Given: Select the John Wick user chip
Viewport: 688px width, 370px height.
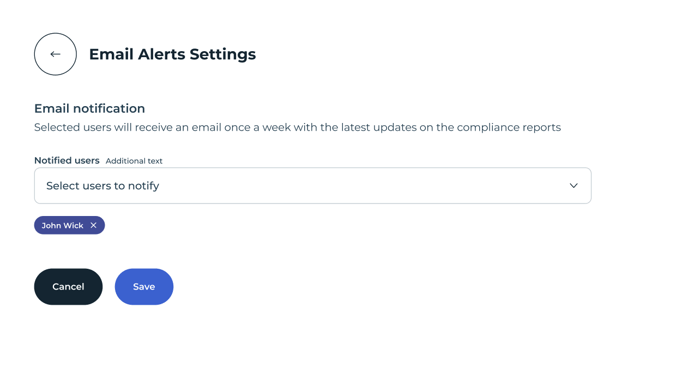Looking at the screenshot, I should click(69, 225).
